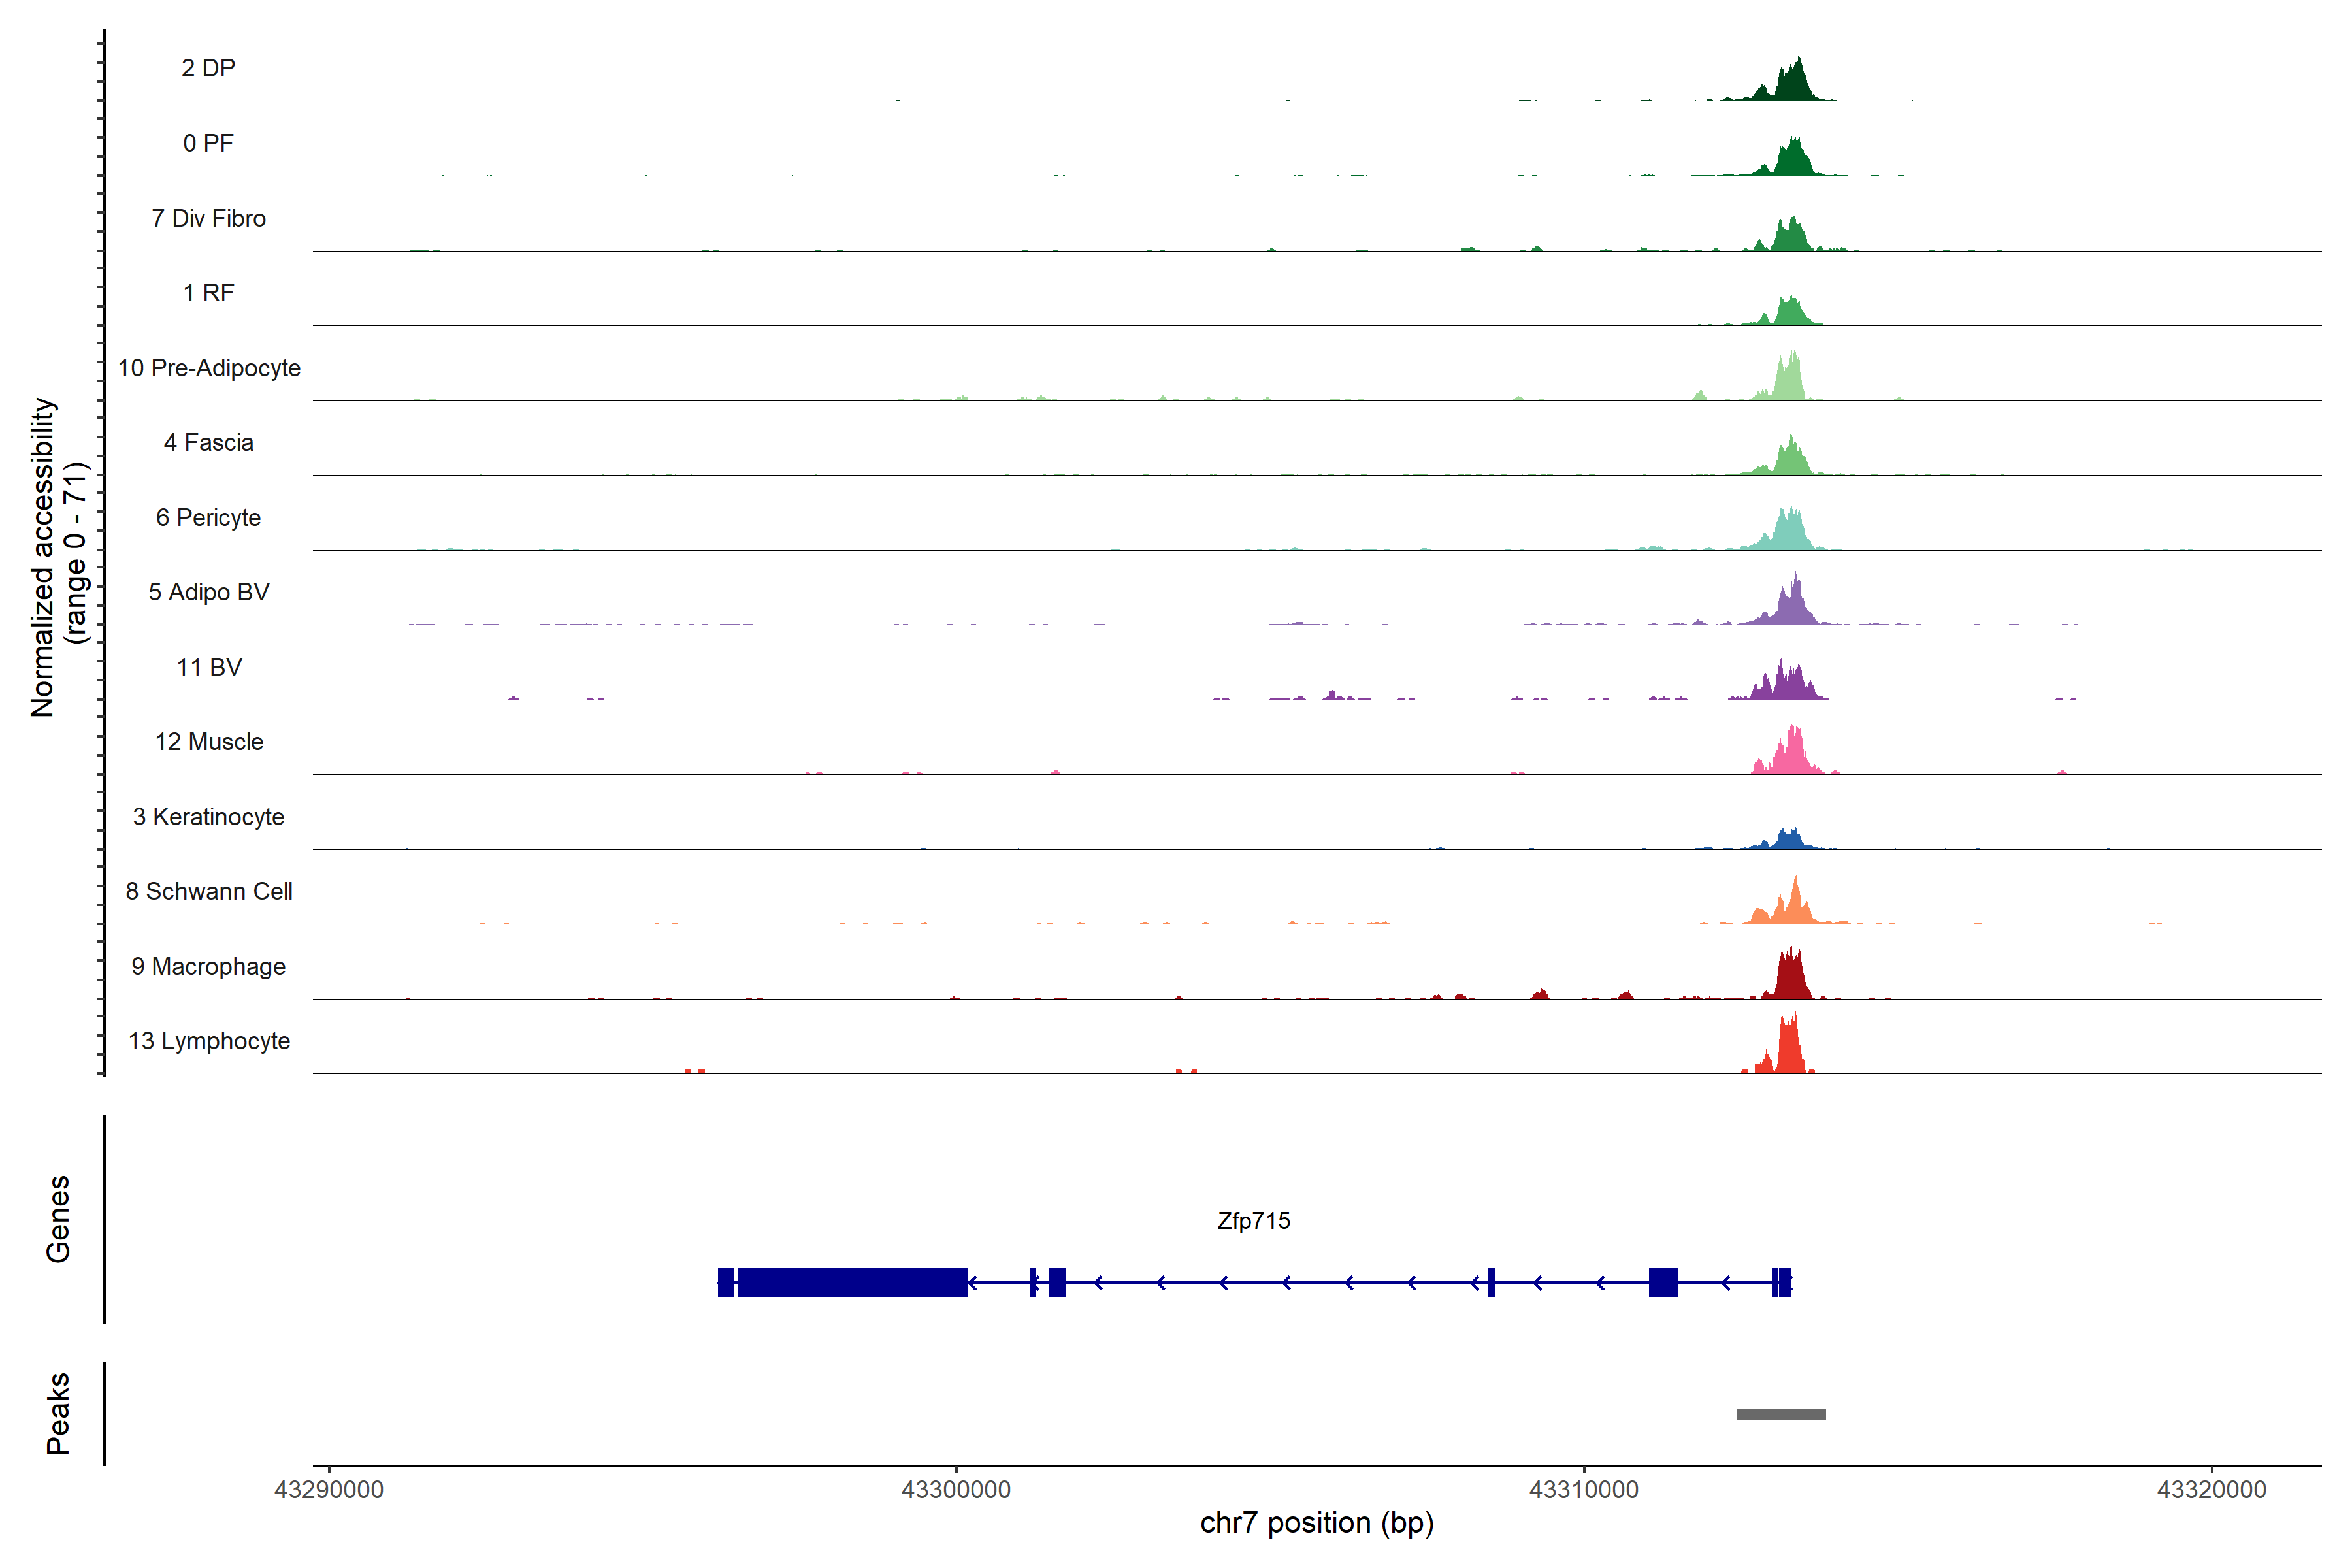Click the 0 PF track label
Viewport: 2352px width, 1568px height.
(208, 143)
